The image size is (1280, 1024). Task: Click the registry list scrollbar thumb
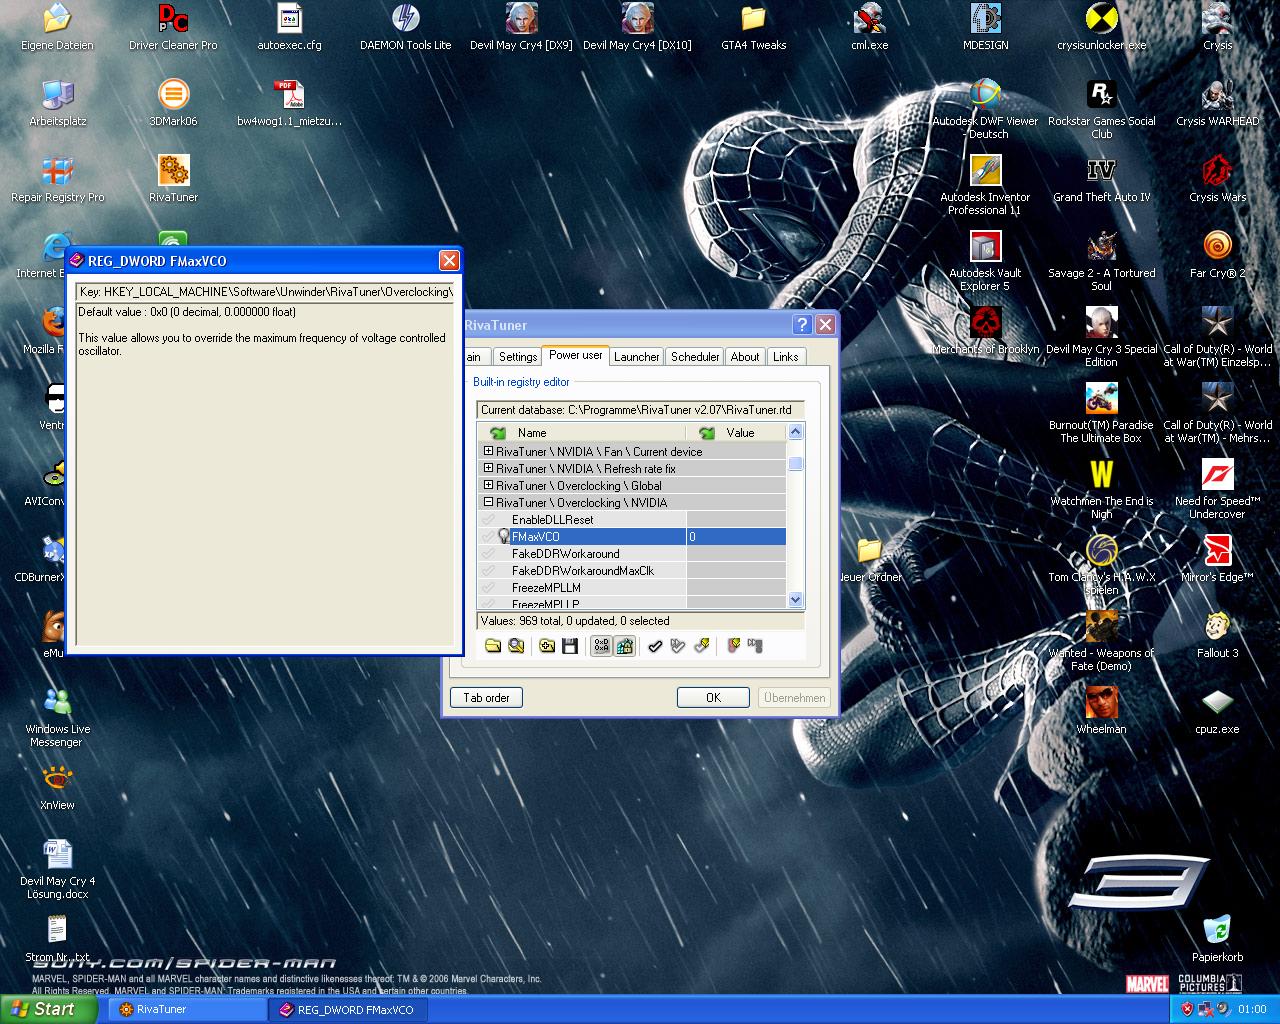[x=796, y=464]
